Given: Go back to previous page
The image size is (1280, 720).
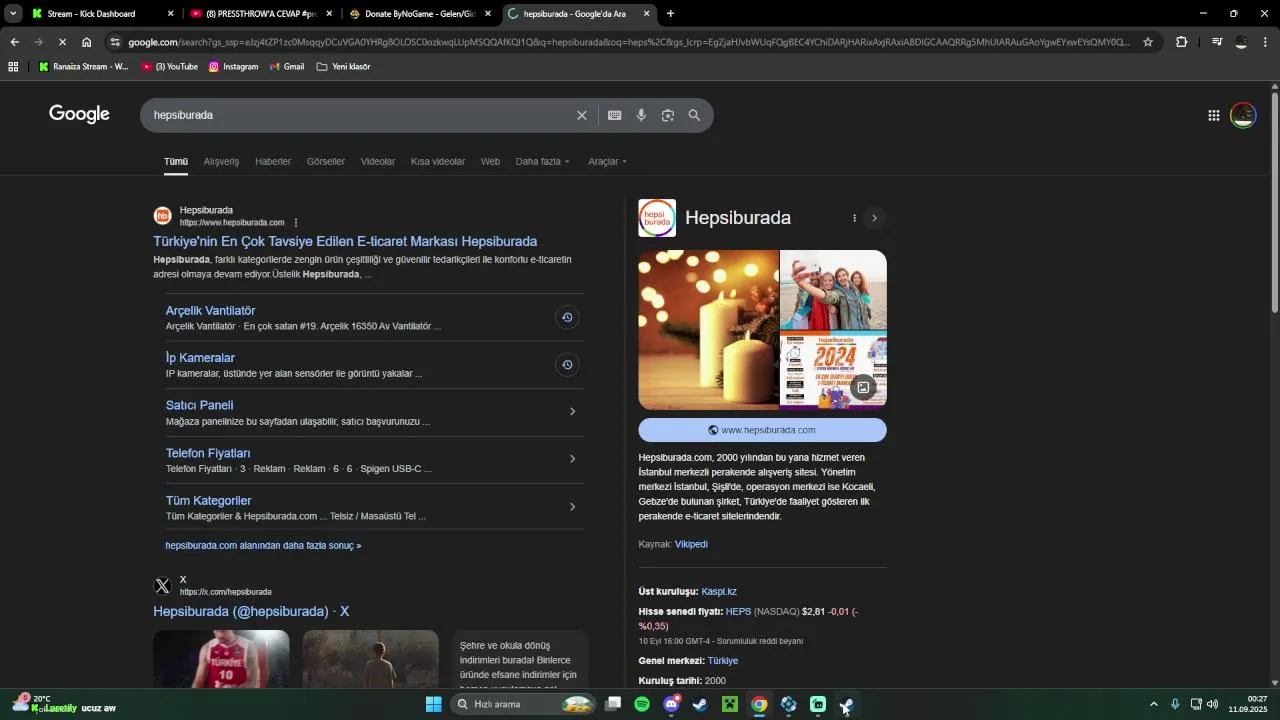Looking at the screenshot, I should click(14, 42).
